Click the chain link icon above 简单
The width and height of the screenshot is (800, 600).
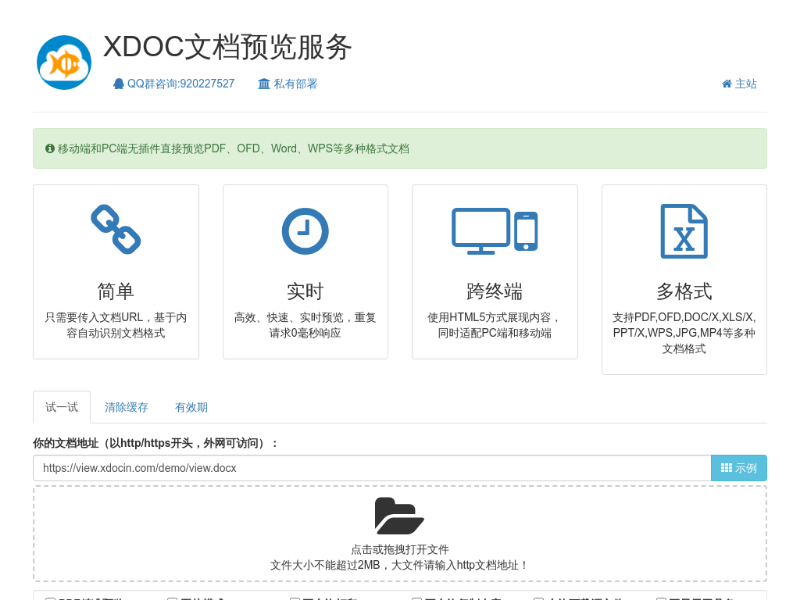click(116, 230)
